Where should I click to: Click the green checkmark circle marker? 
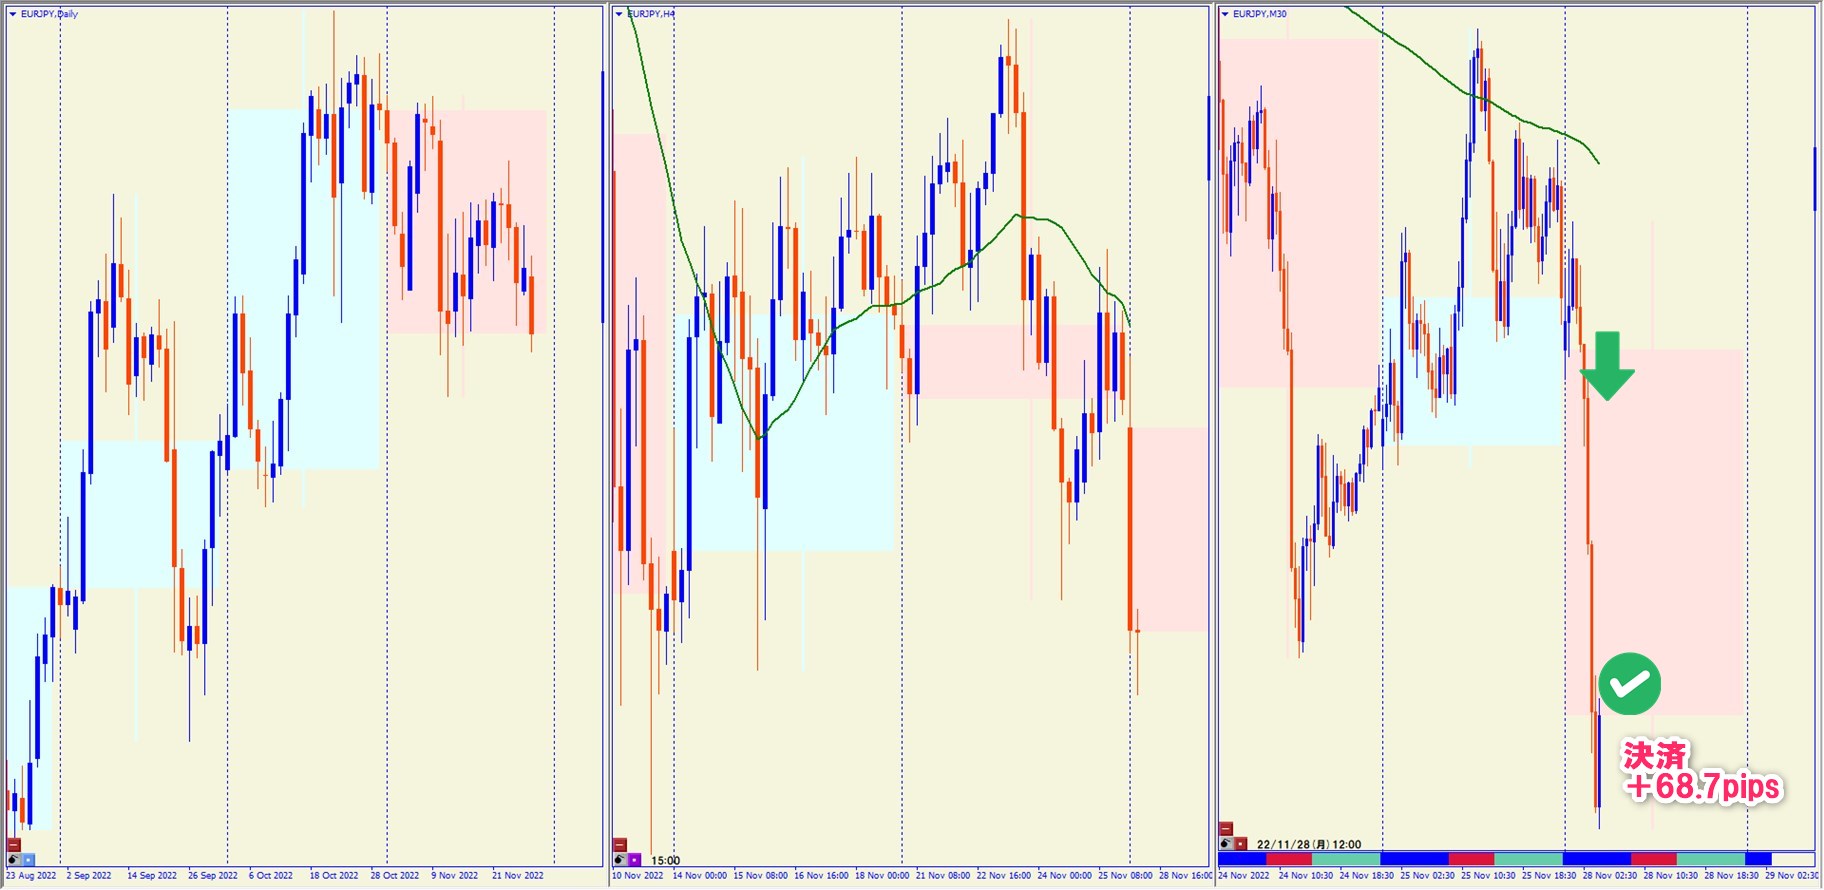pyautogui.click(x=1629, y=684)
